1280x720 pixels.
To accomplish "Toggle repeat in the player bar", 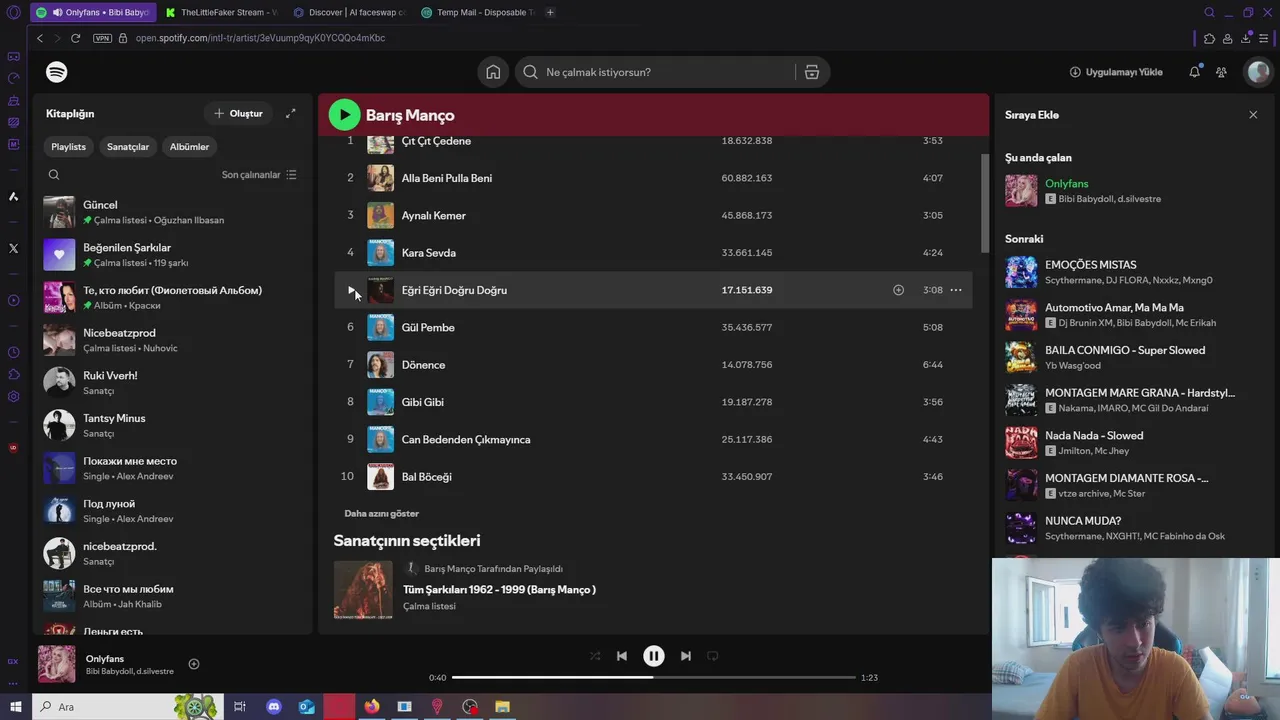I will pyautogui.click(x=713, y=656).
